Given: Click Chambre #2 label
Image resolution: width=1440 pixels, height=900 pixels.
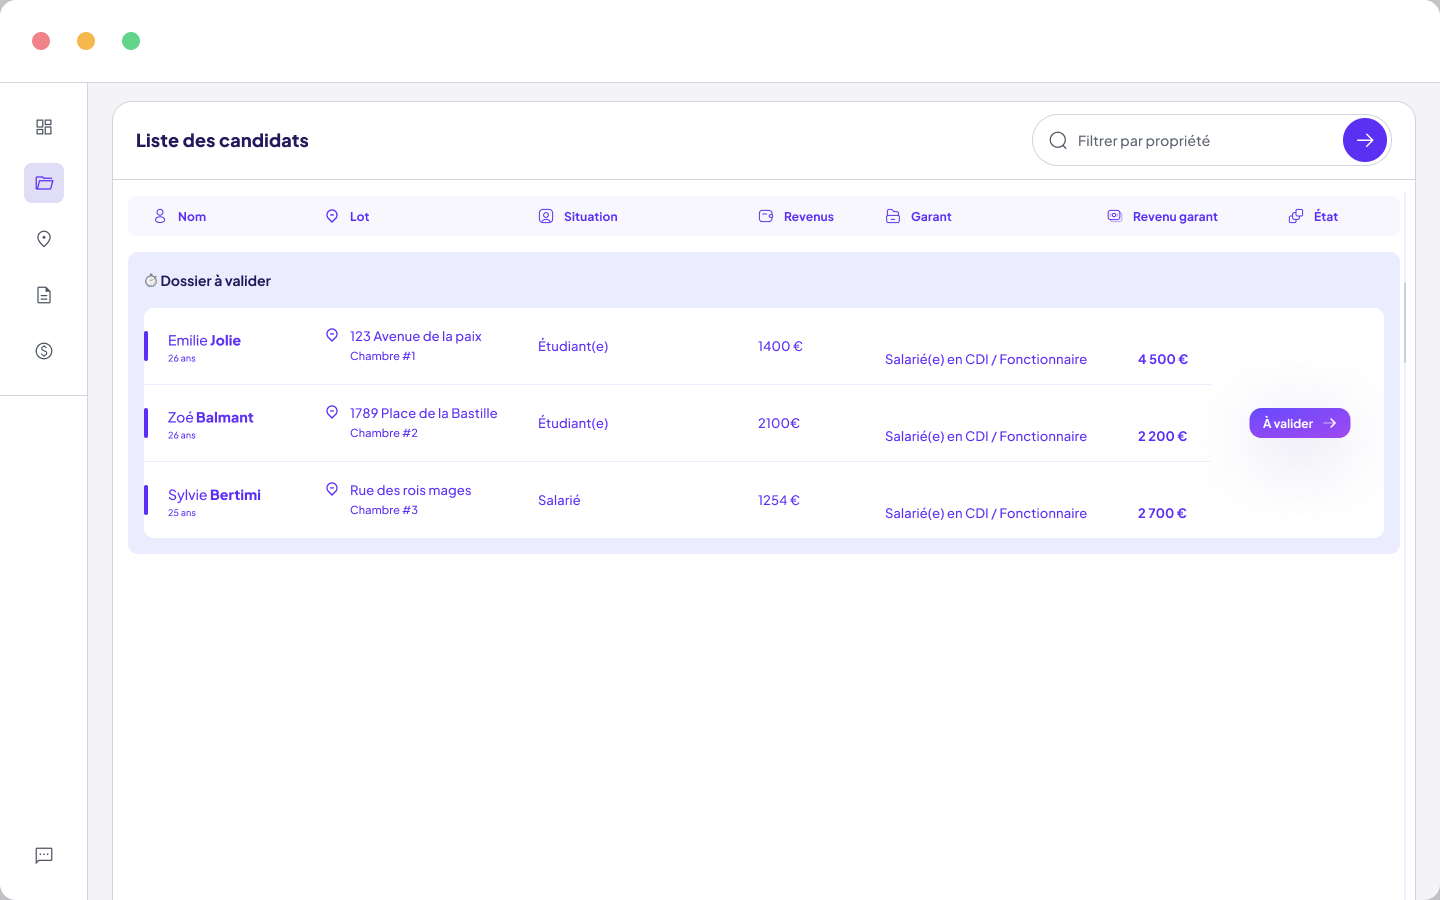Looking at the screenshot, I should [x=384, y=434].
